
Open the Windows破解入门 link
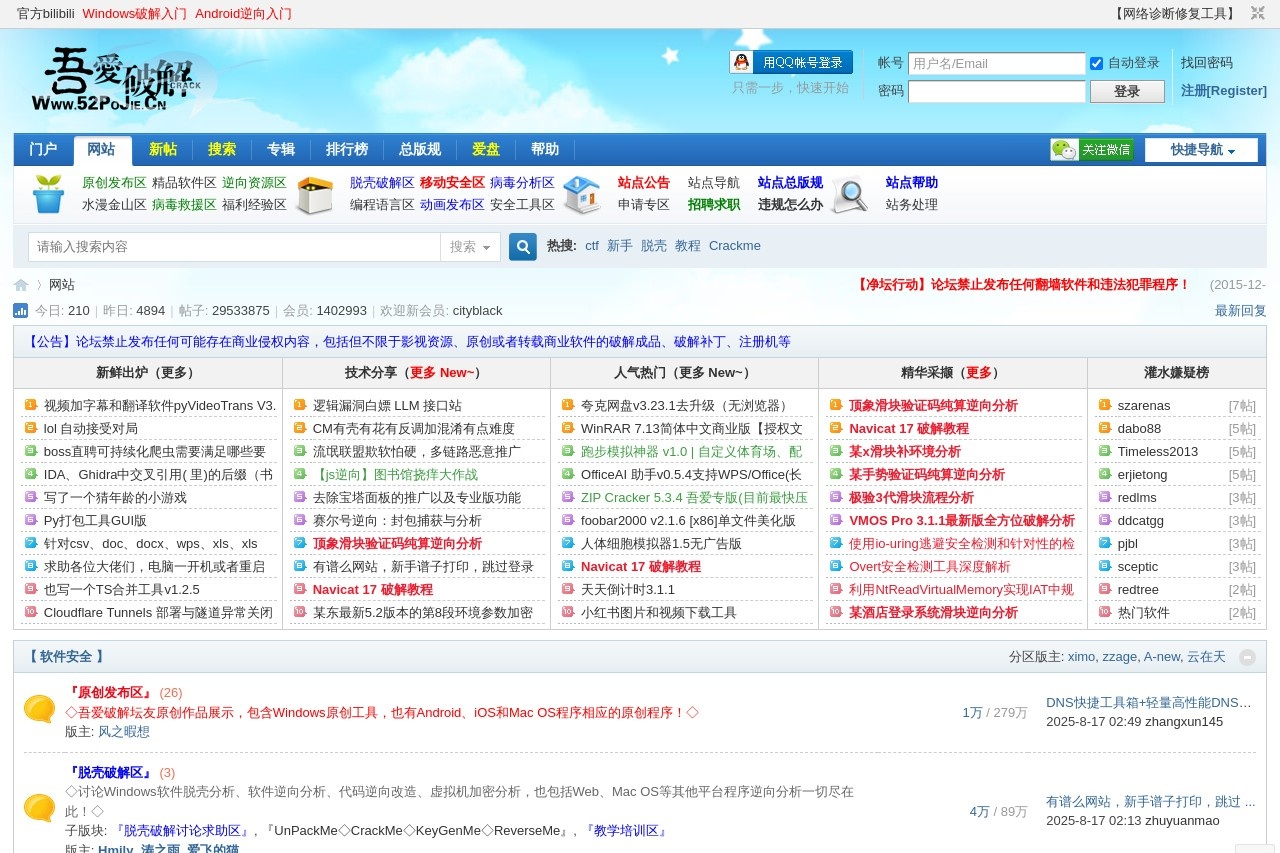(x=135, y=13)
